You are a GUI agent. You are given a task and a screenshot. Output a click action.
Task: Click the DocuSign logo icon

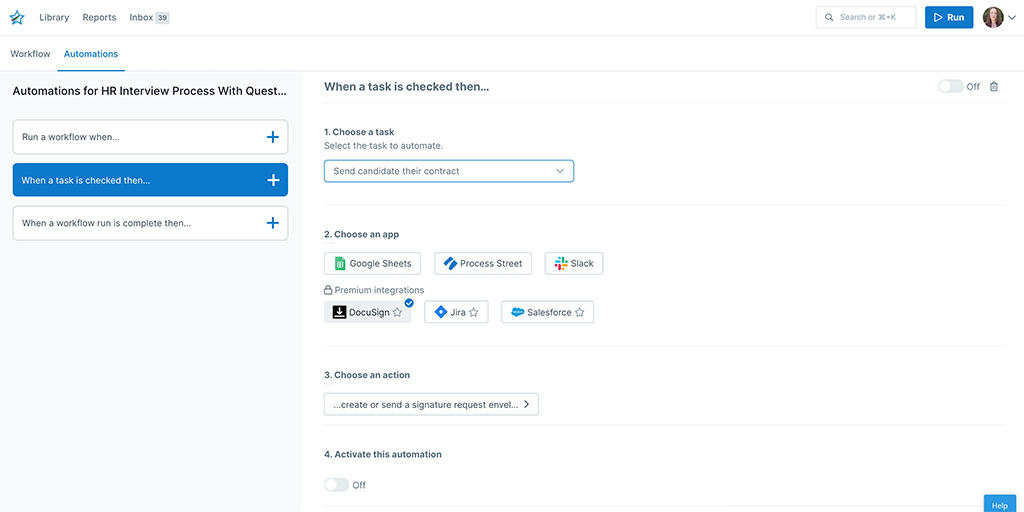[339, 312]
